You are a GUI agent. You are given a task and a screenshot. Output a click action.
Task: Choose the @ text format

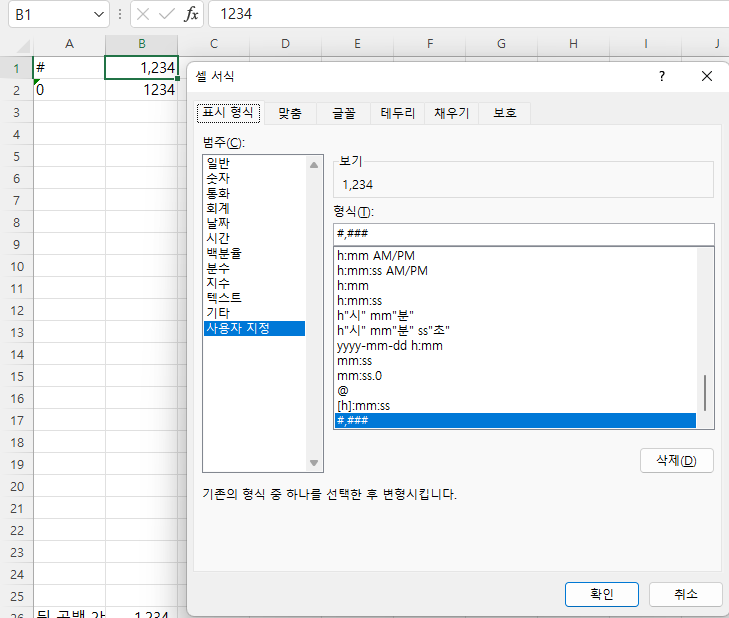point(515,391)
